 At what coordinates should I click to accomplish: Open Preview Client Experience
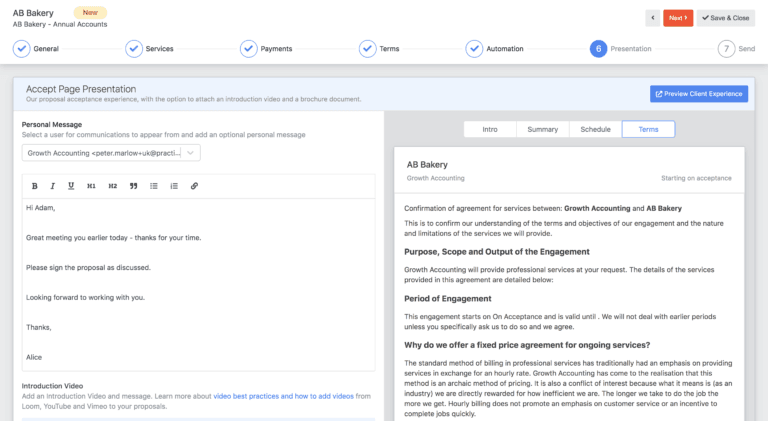coord(699,94)
